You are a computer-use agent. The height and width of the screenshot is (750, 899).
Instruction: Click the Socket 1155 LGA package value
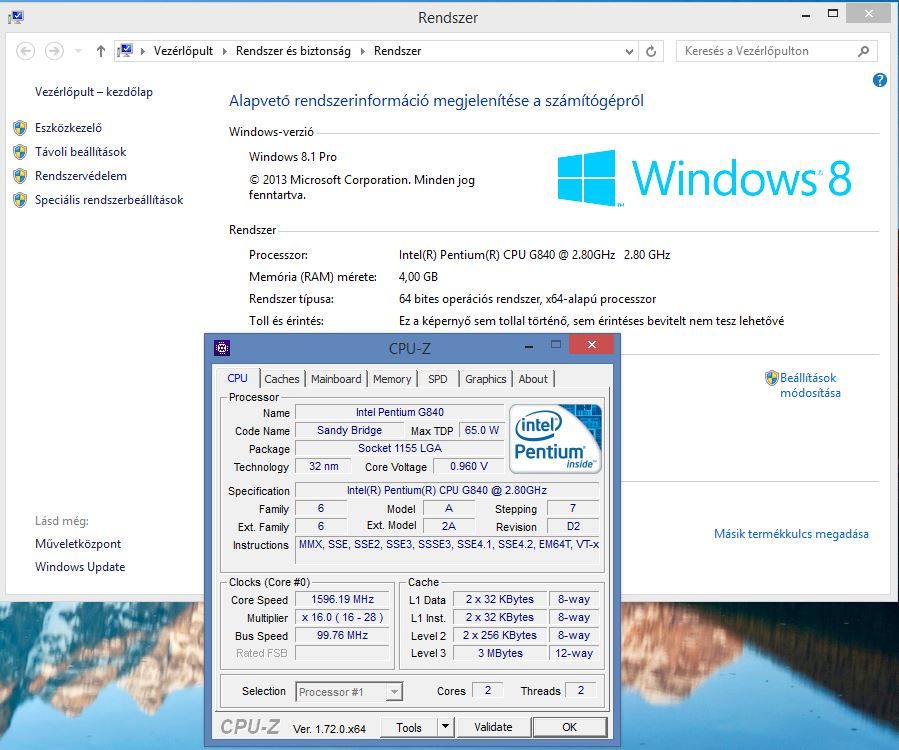(400, 448)
